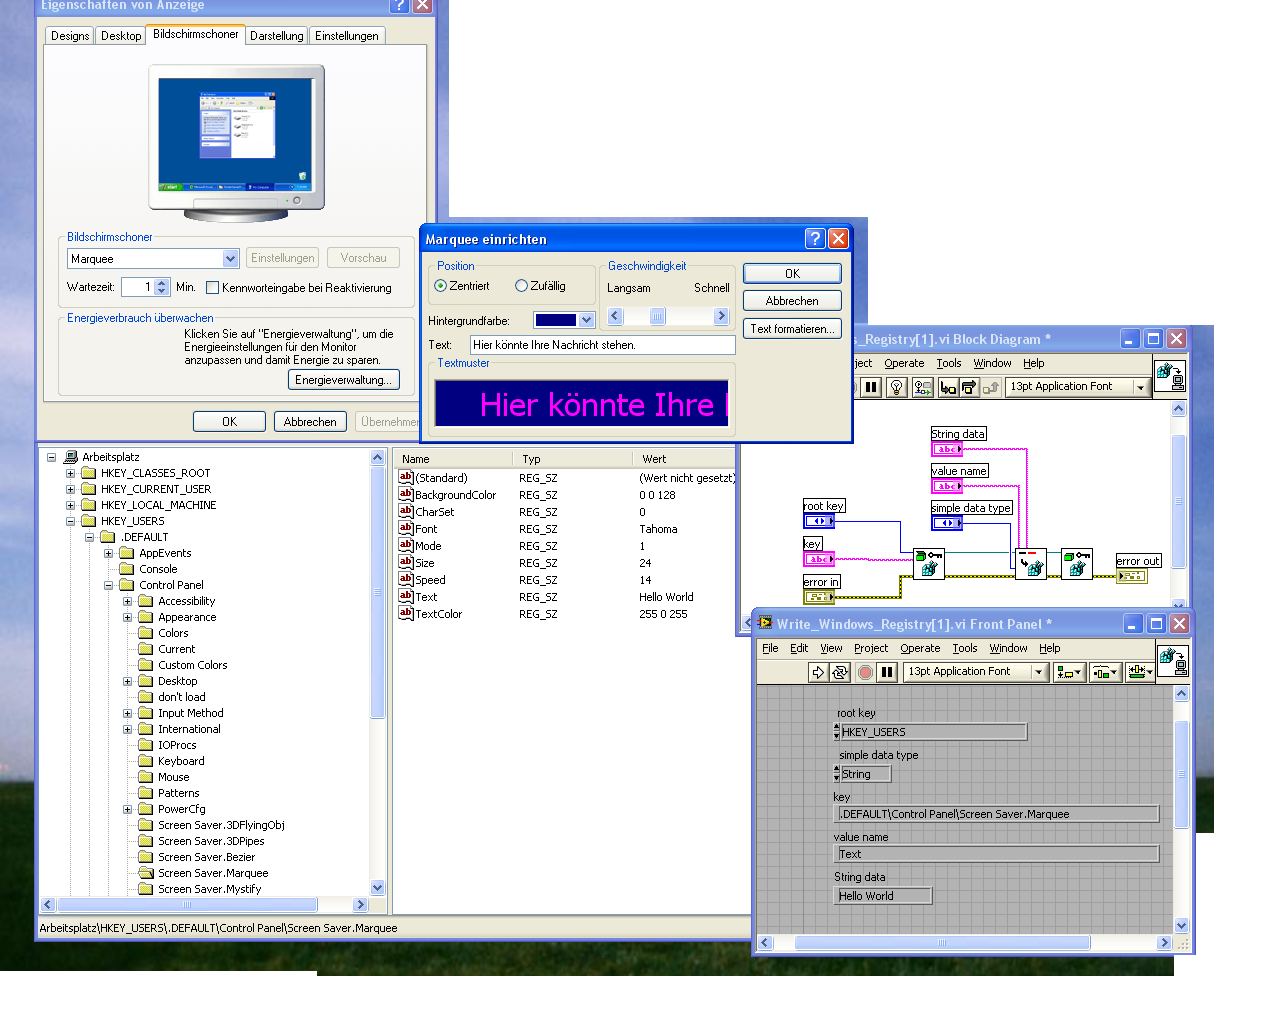Click the Open Registry Key node on diagram
Image resolution: width=1280 pixels, height=1024 pixels.
(928, 563)
